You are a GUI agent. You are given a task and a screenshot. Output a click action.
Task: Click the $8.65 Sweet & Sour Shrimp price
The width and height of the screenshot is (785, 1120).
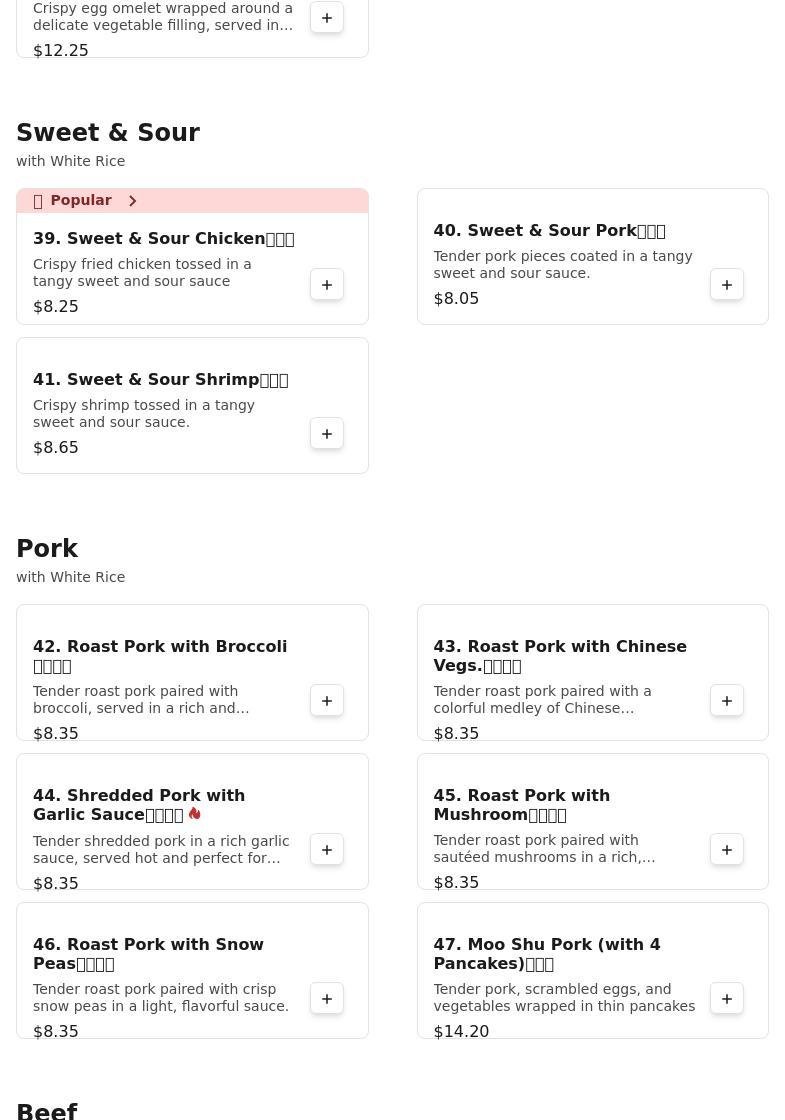coord(56,448)
